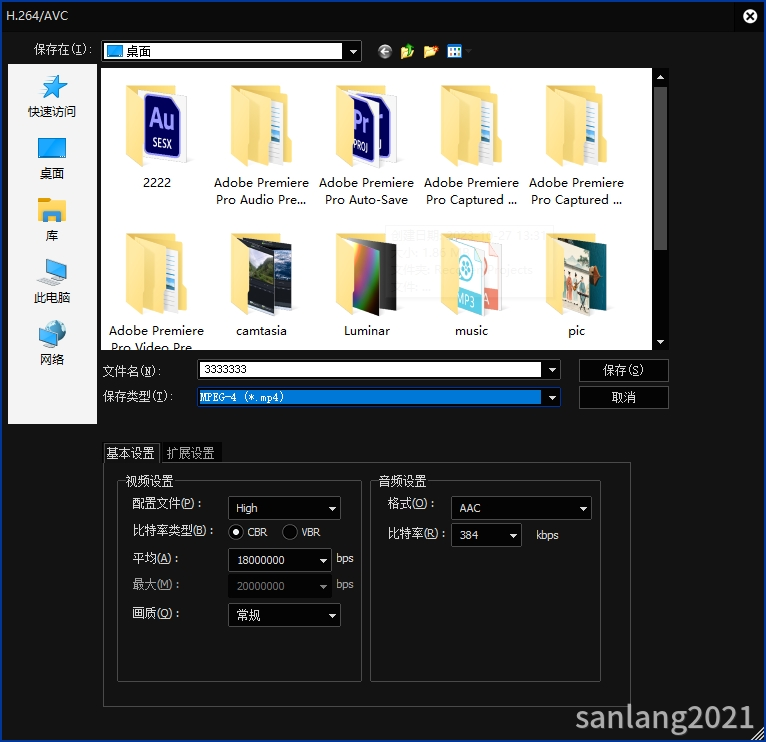Open the audio 格式 AAC dropdown
This screenshot has height=742, width=766.
click(521, 508)
